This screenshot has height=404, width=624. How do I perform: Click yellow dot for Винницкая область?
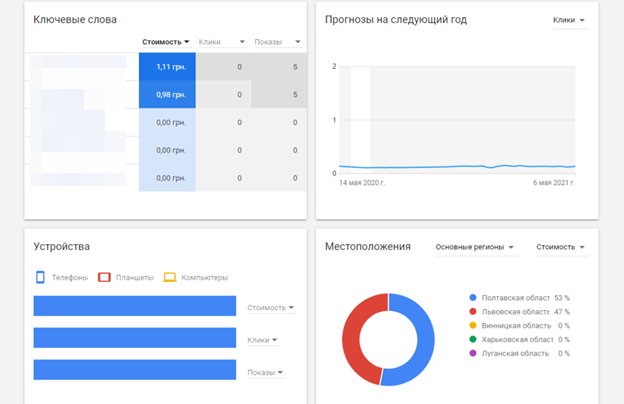(472, 326)
